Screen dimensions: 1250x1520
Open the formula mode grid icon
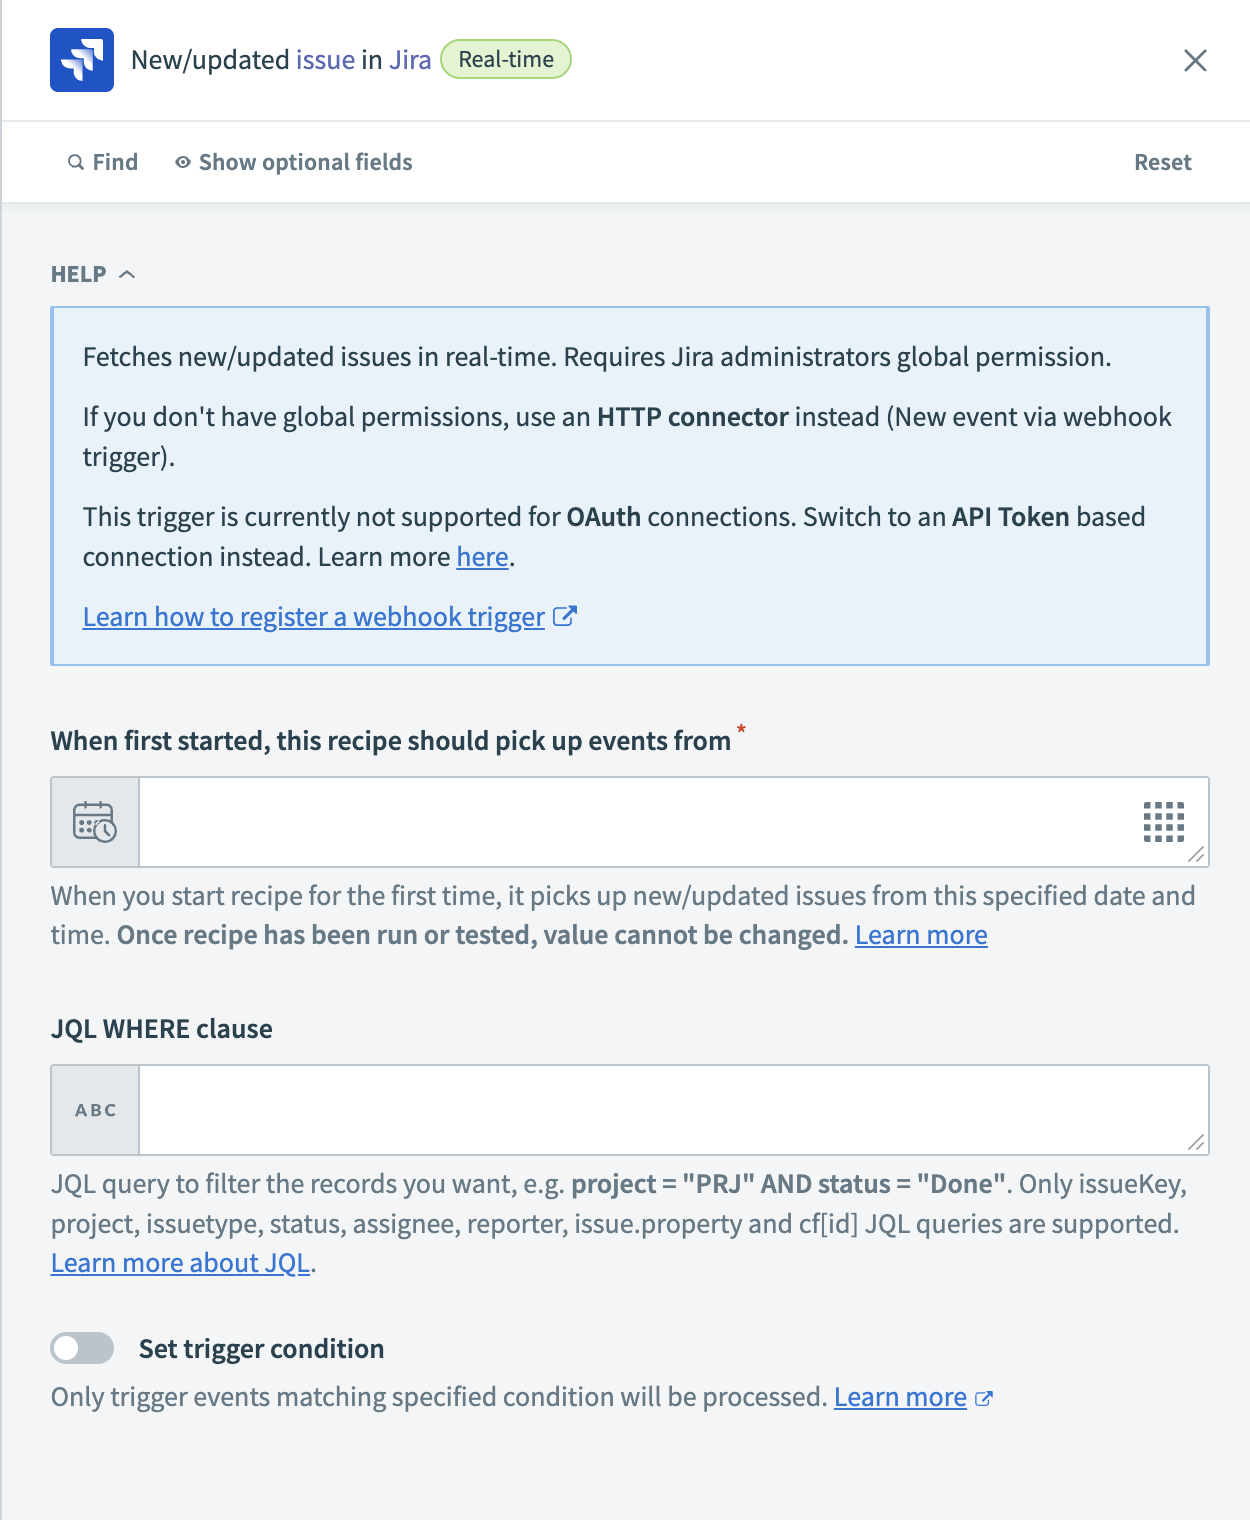tap(1163, 822)
